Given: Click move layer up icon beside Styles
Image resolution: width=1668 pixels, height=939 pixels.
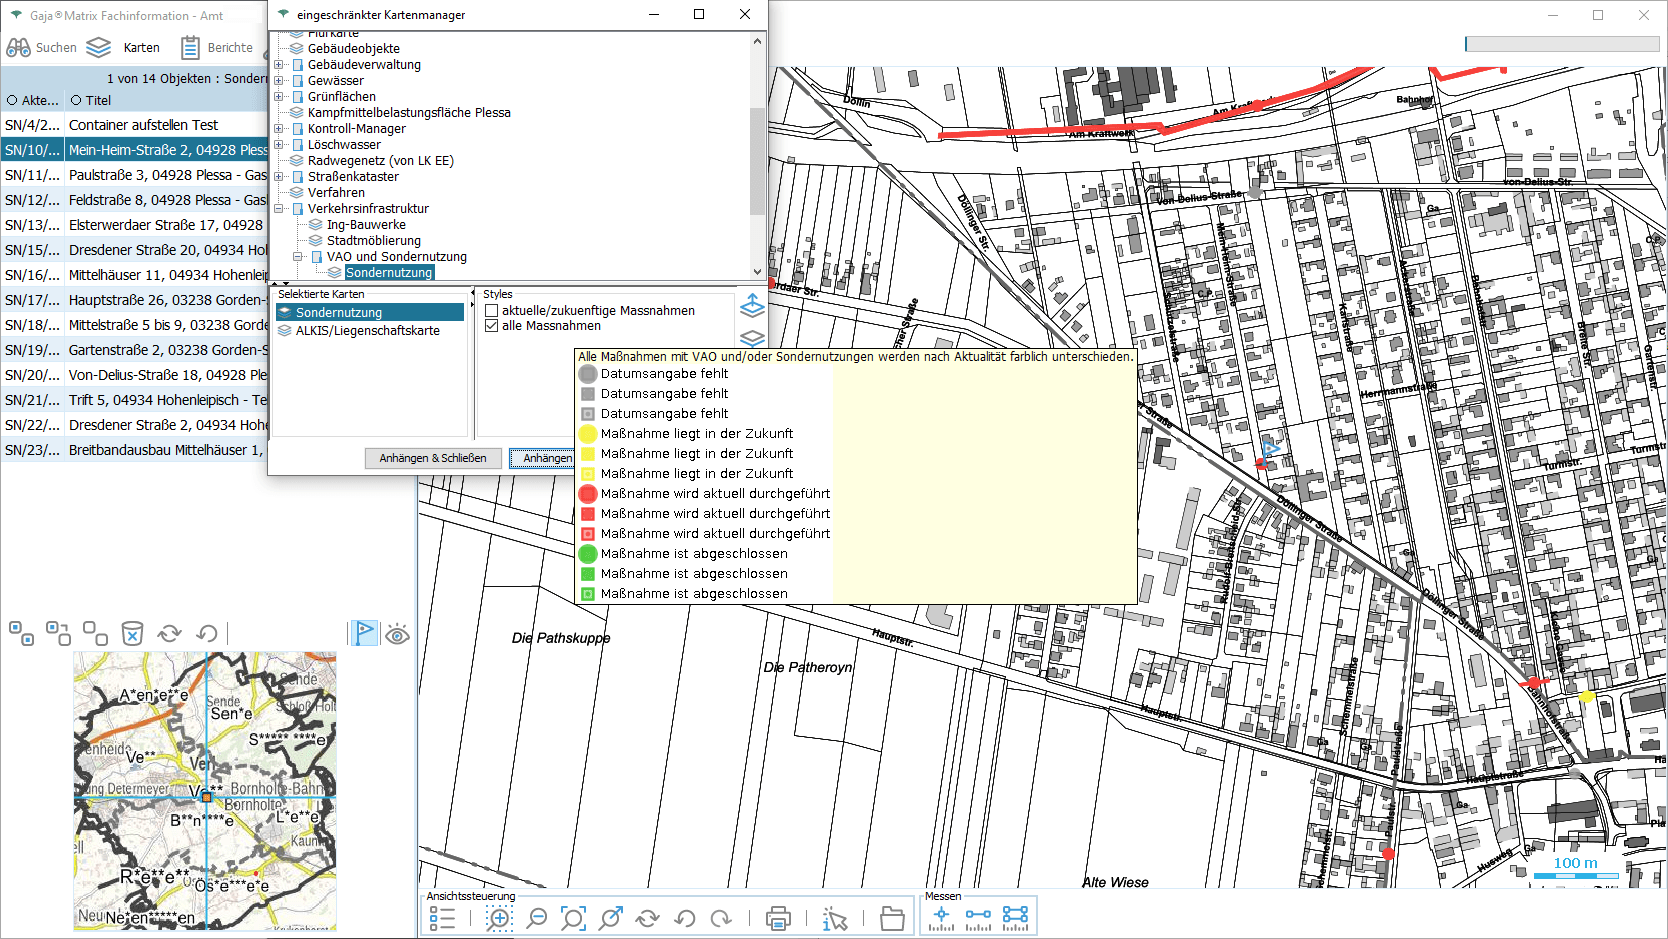Looking at the screenshot, I should click(752, 306).
